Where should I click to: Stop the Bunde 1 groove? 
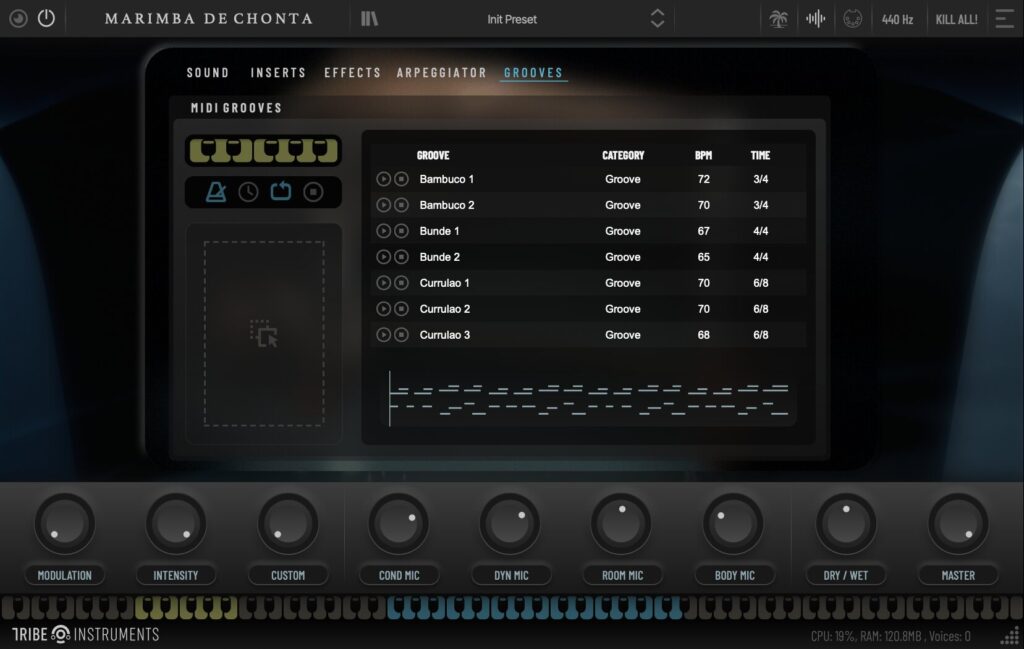402,231
